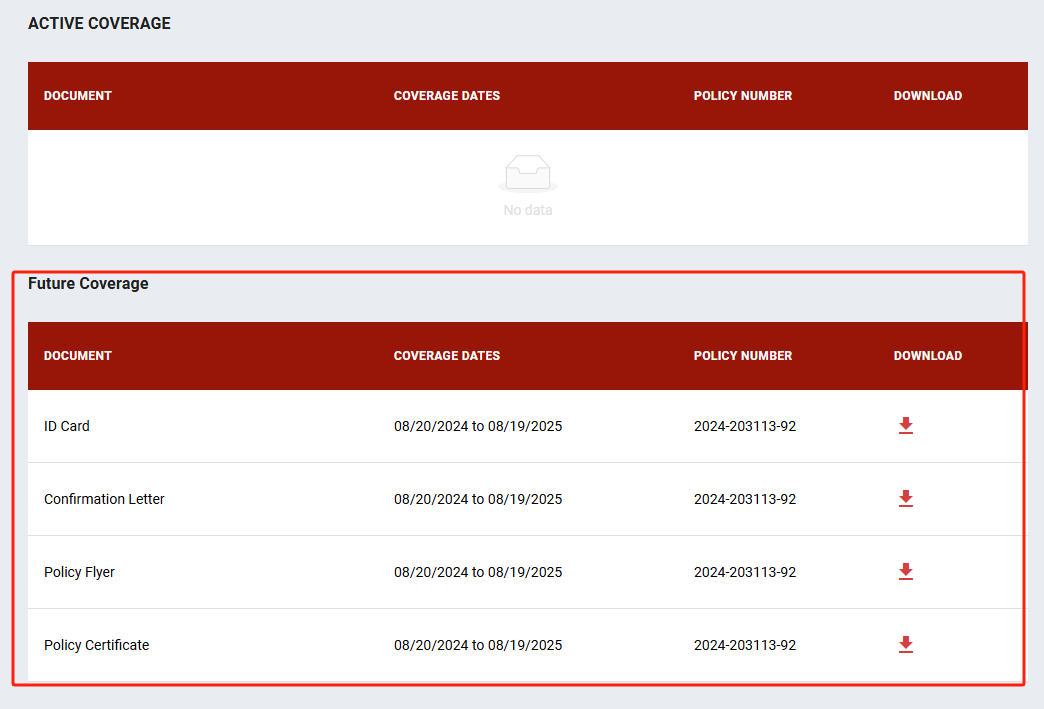The image size is (1044, 709).
Task: Click Coverage Dates header in Active Coverage table
Action: (447, 96)
